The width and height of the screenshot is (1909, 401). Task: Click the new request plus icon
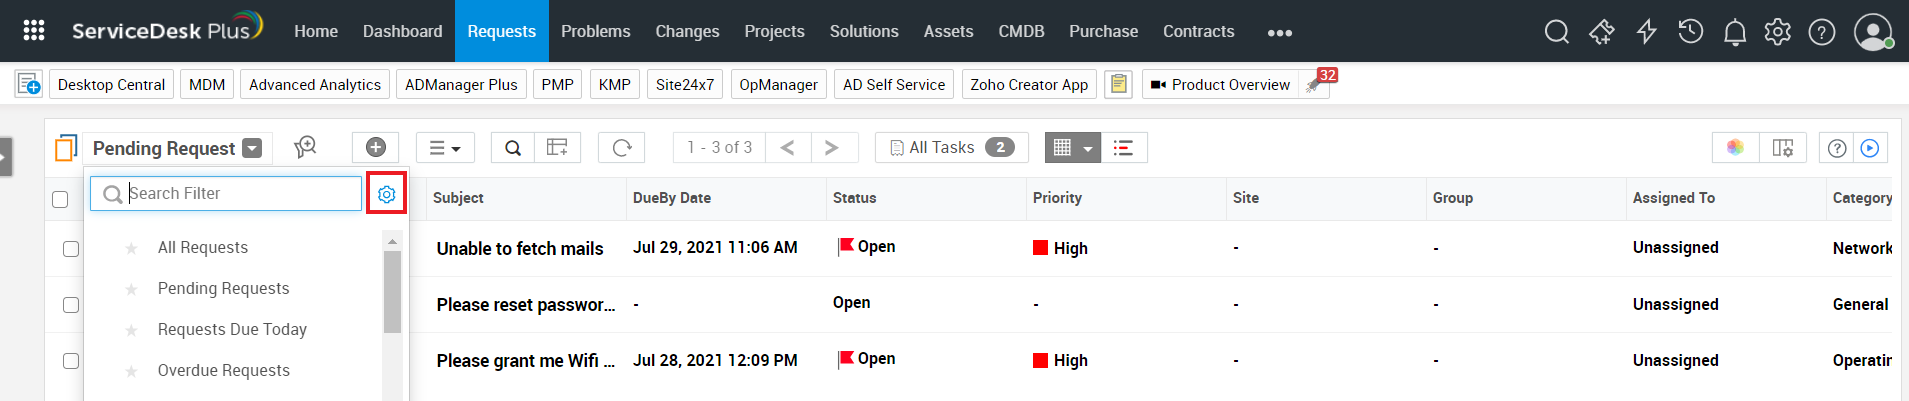pos(376,148)
